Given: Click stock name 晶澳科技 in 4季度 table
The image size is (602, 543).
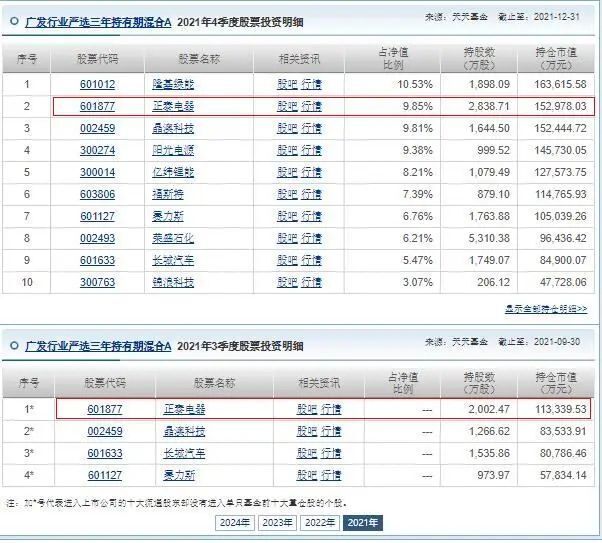Looking at the screenshot, I should tap(173, 128).
